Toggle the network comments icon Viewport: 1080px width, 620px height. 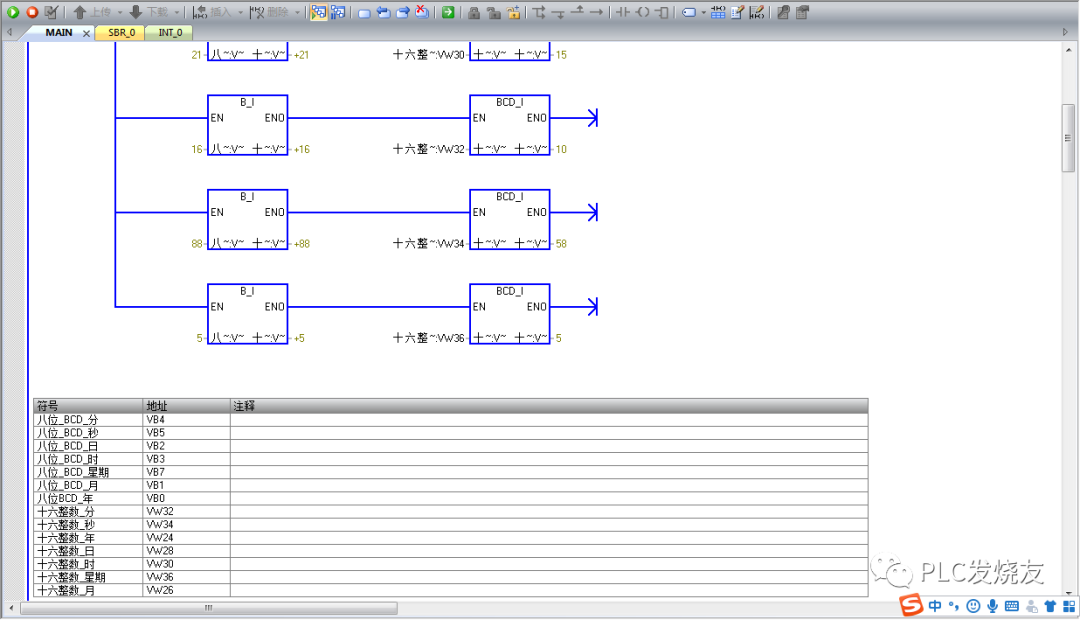click(x=756, y=12)
